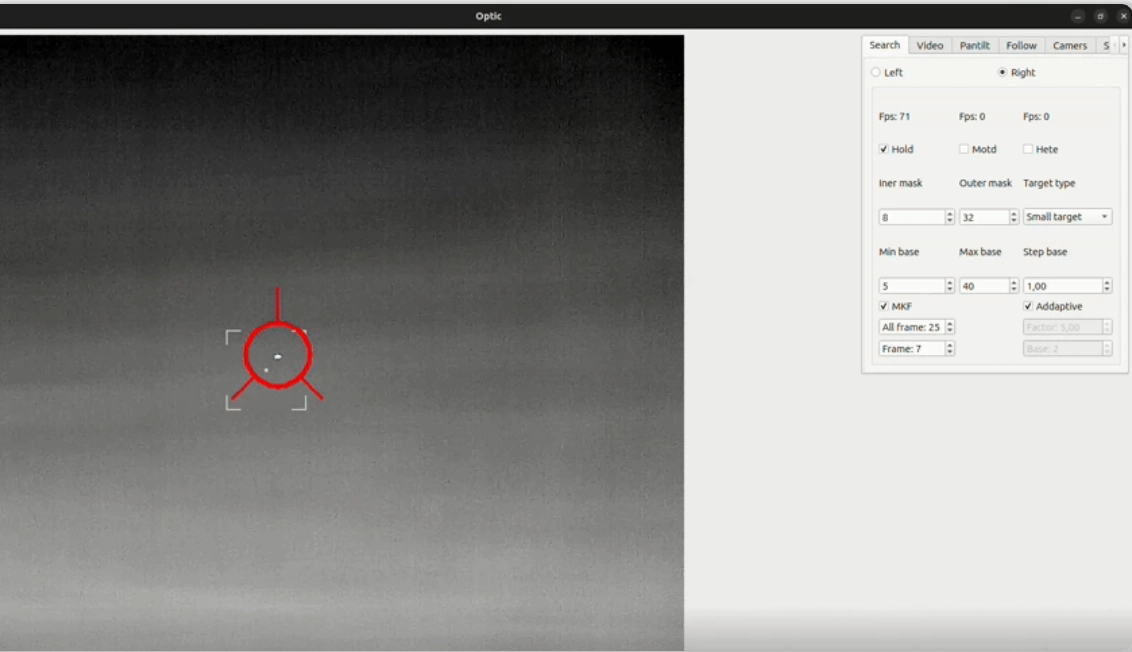Click the red target reticle in video
The width and height of the screenshot is (1132, 652).
(x=278, y=356)
